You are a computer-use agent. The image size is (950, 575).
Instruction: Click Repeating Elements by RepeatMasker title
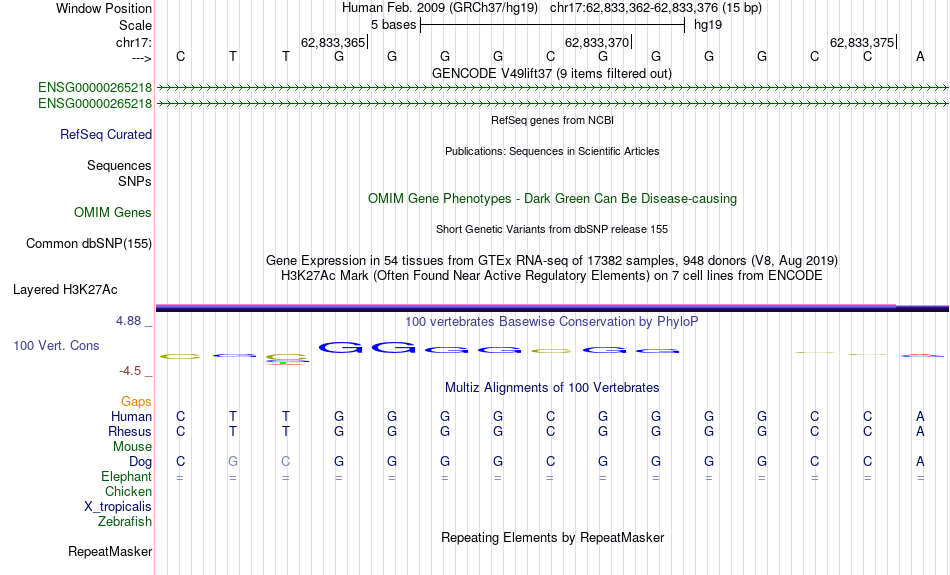tap(553, 537)
